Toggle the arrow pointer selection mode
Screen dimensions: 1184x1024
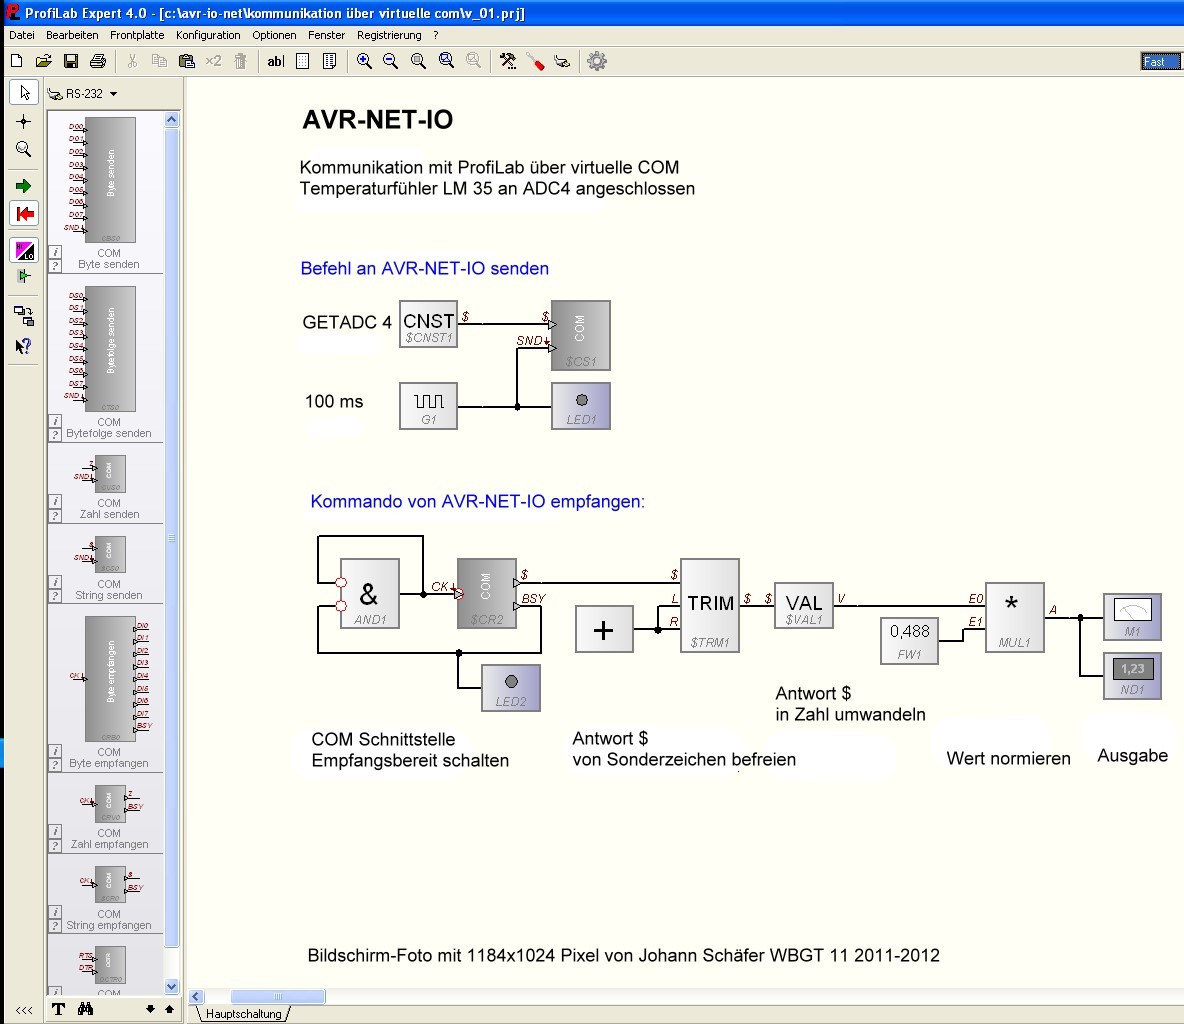pyautogui.click(x=24, y=93)
